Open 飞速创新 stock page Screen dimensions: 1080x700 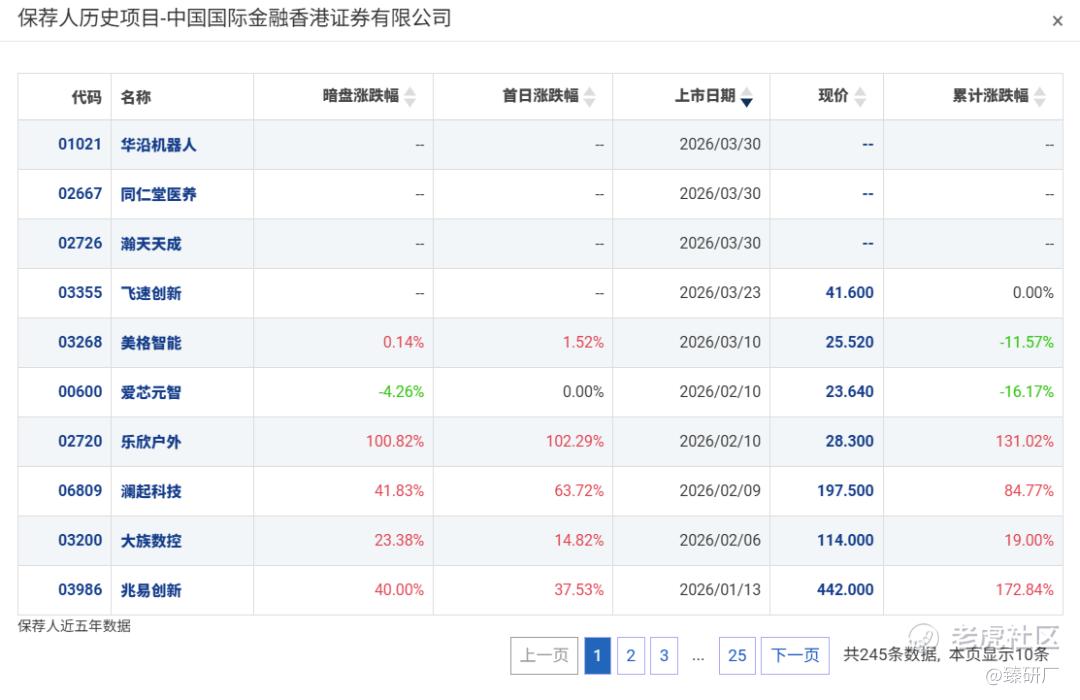(151, 294)
